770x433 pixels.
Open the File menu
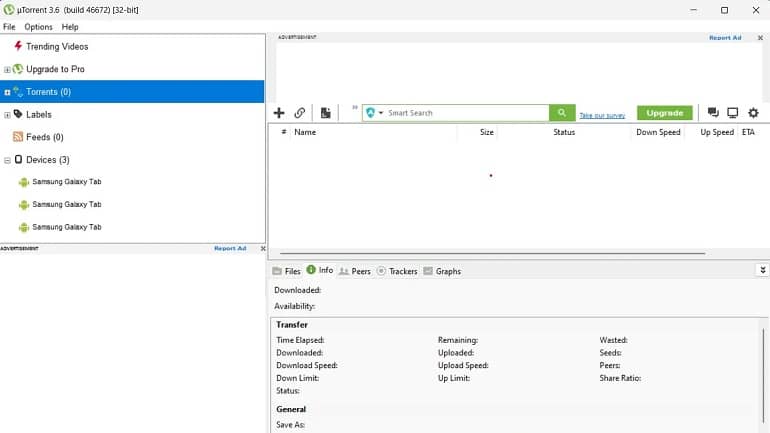pos(9,27)
